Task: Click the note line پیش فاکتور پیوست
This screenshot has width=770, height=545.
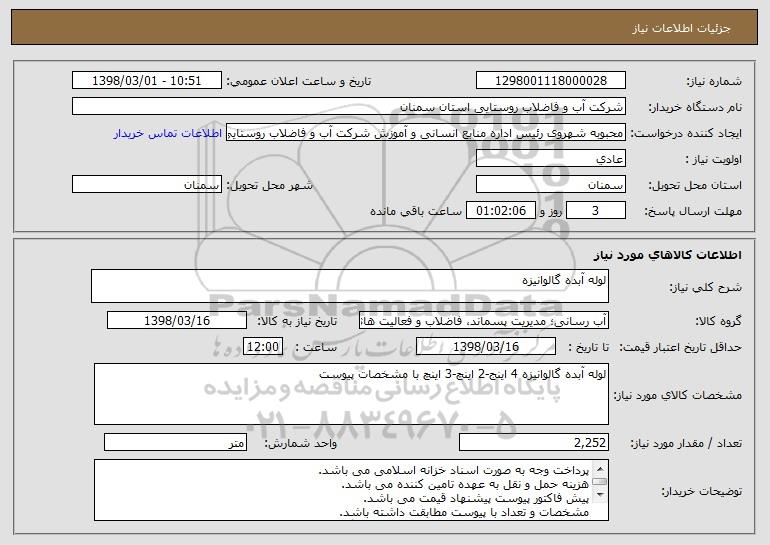Action: [x=476, y=498]
